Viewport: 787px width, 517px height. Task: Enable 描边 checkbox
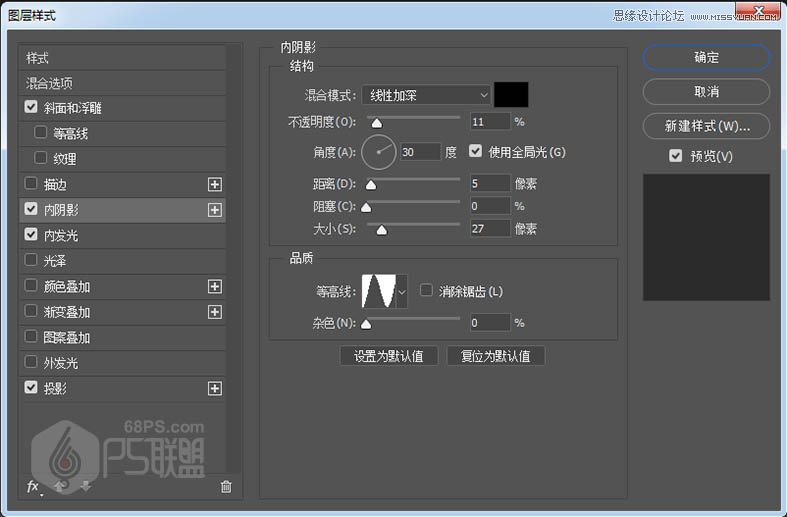click(31, 184)
